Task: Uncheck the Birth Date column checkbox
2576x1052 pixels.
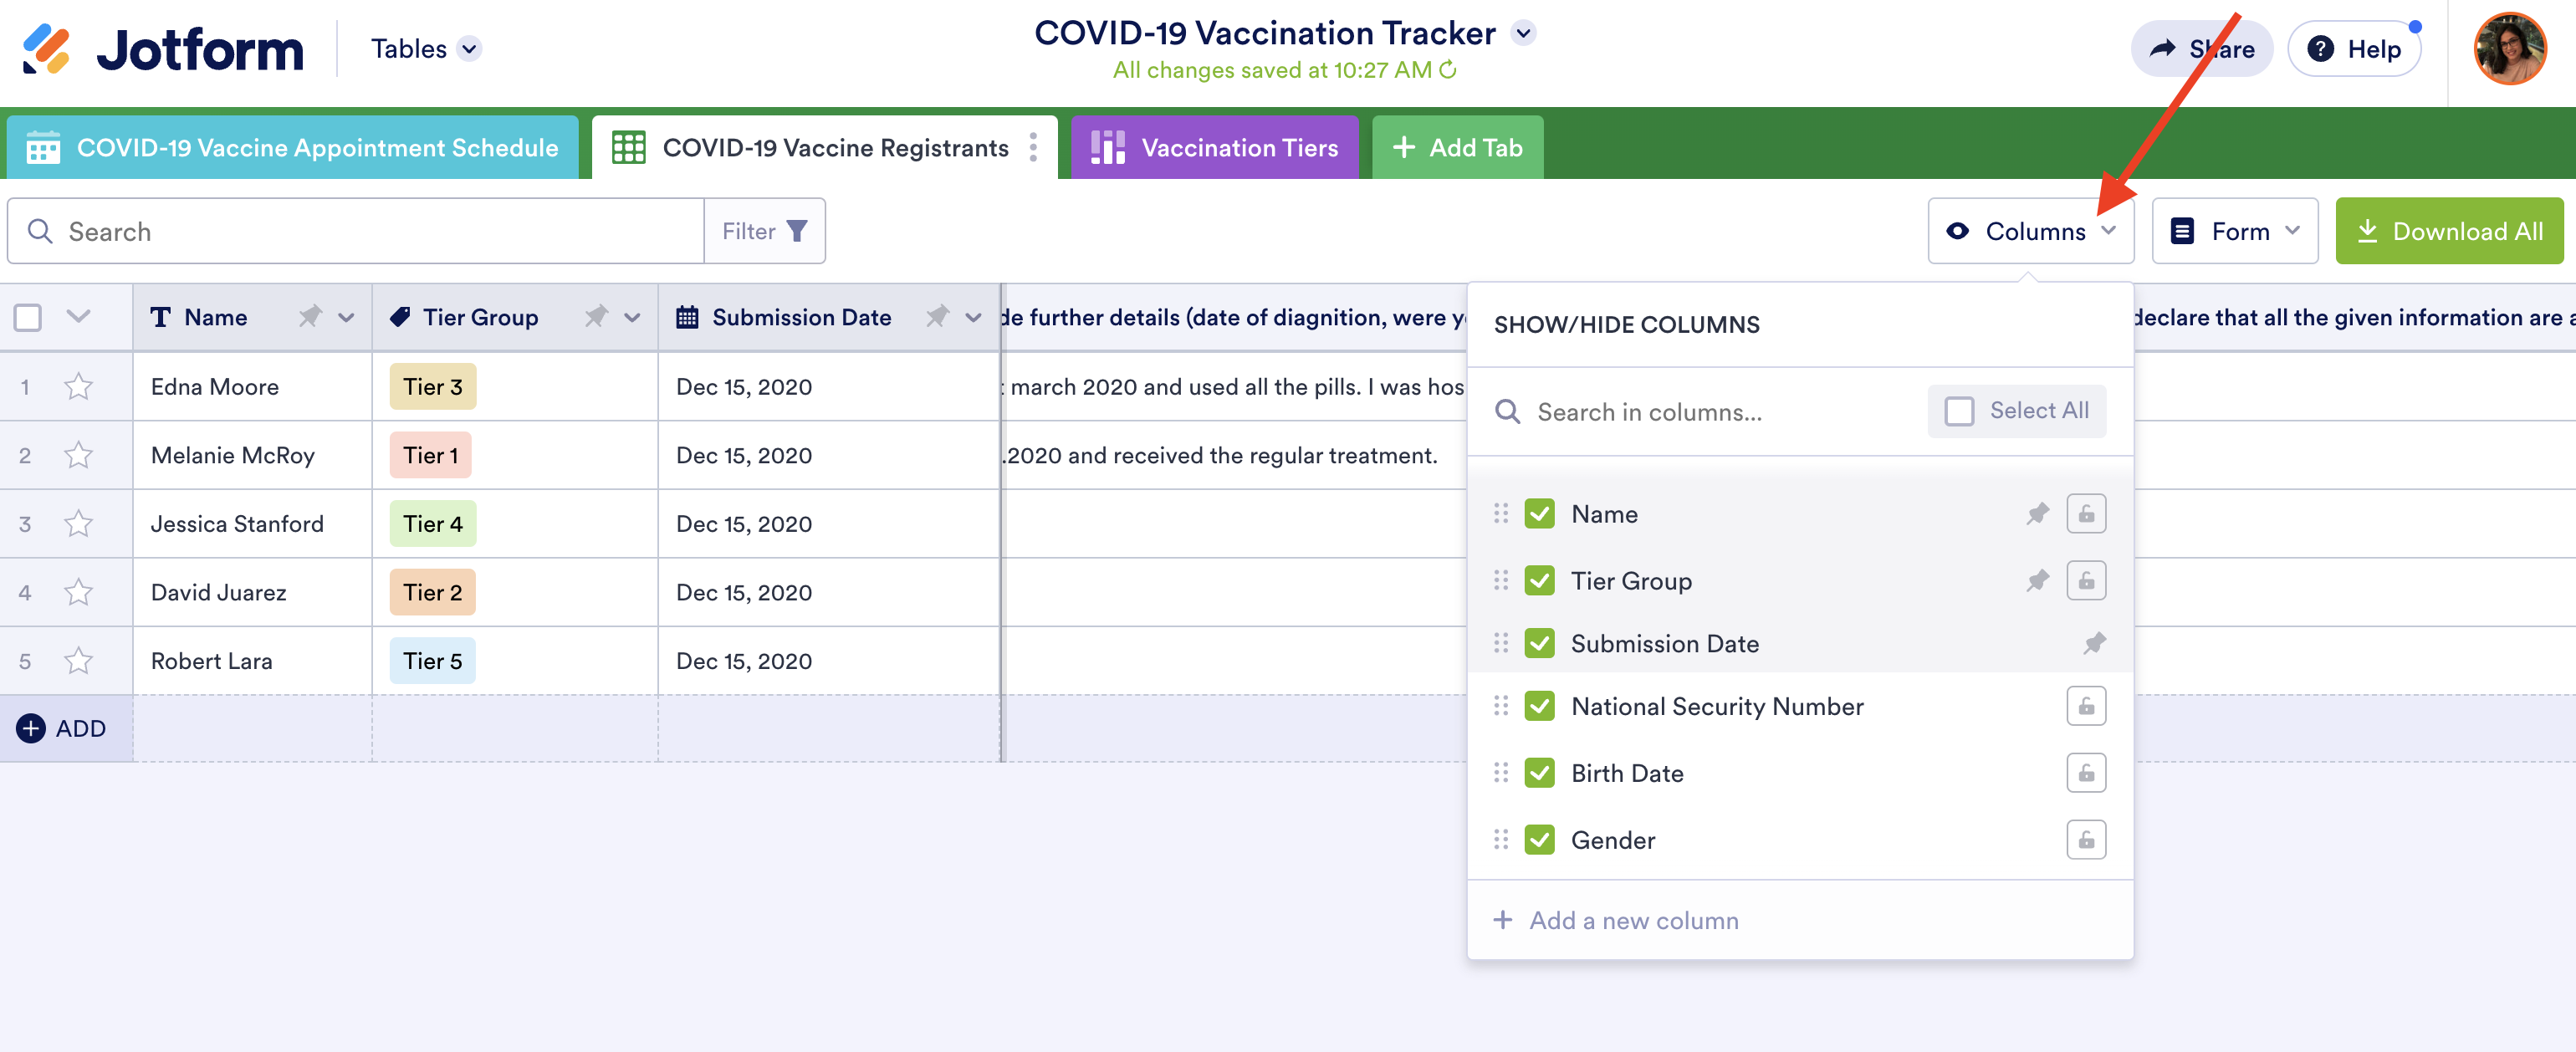Action: (x=1539, y=773)
